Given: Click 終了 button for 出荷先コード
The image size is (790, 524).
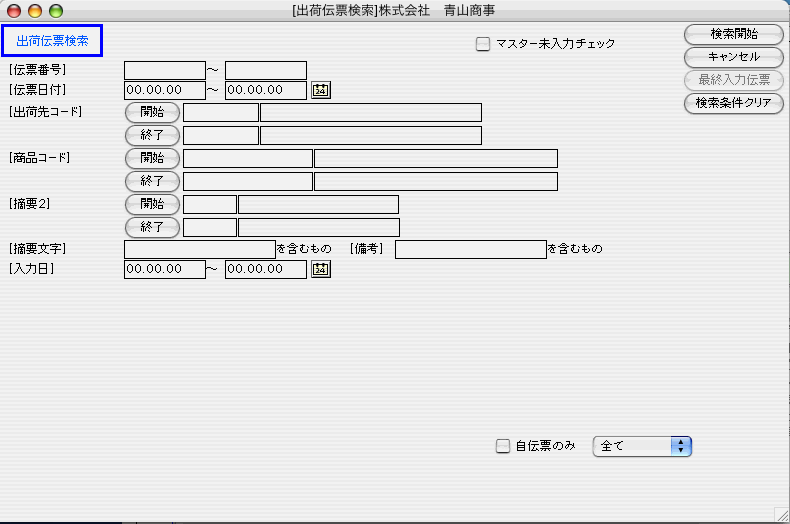Looking at the screenshot, I should point(152,135).
